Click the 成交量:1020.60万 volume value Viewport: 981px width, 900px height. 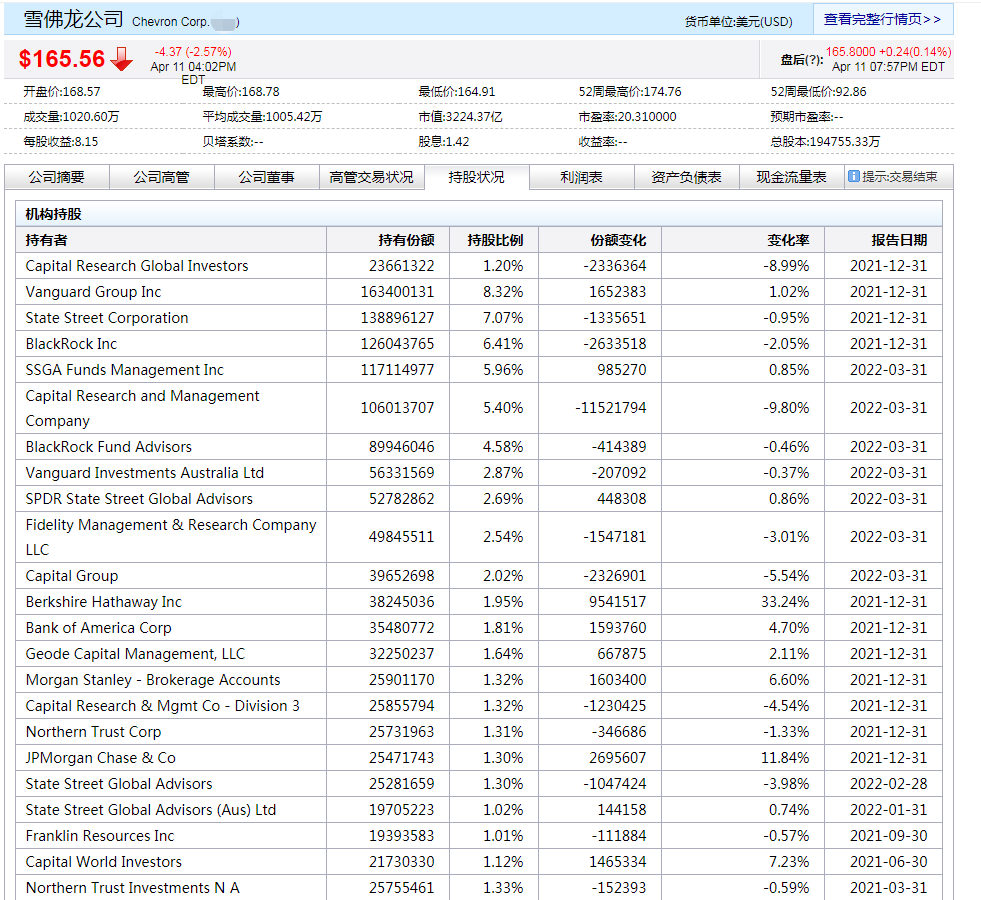71,117
